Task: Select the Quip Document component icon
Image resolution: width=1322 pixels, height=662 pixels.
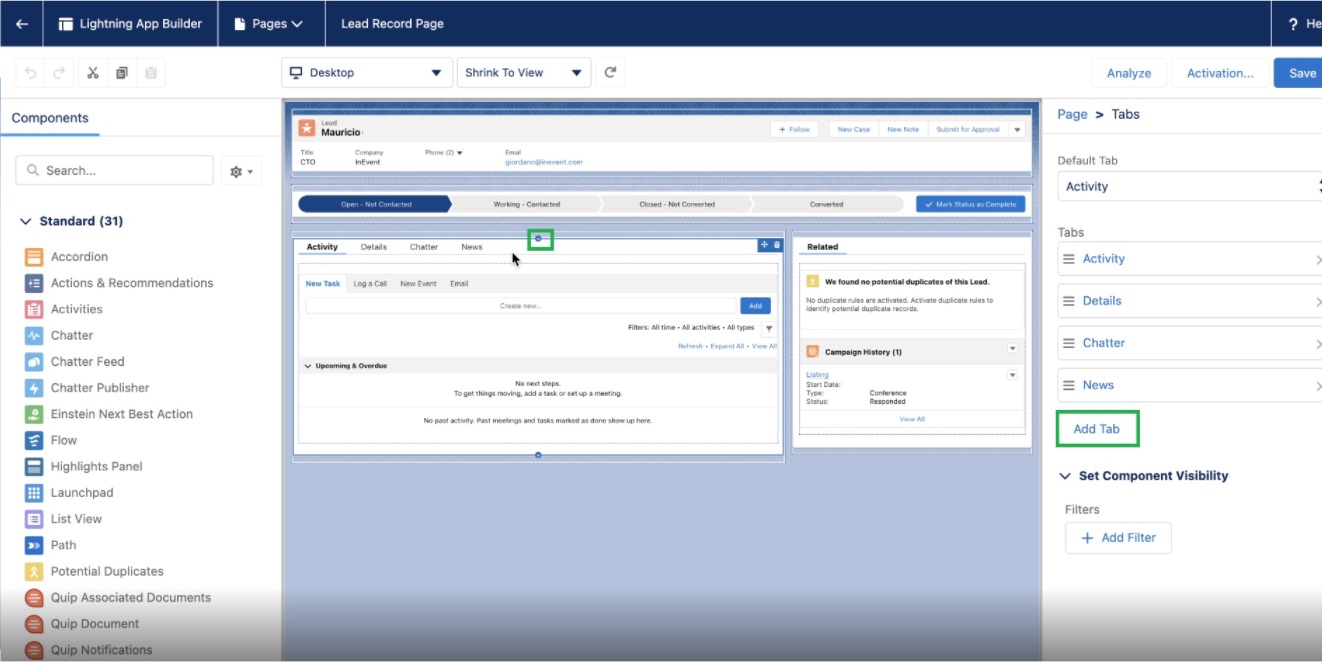Action: click(x=34, y=624)
